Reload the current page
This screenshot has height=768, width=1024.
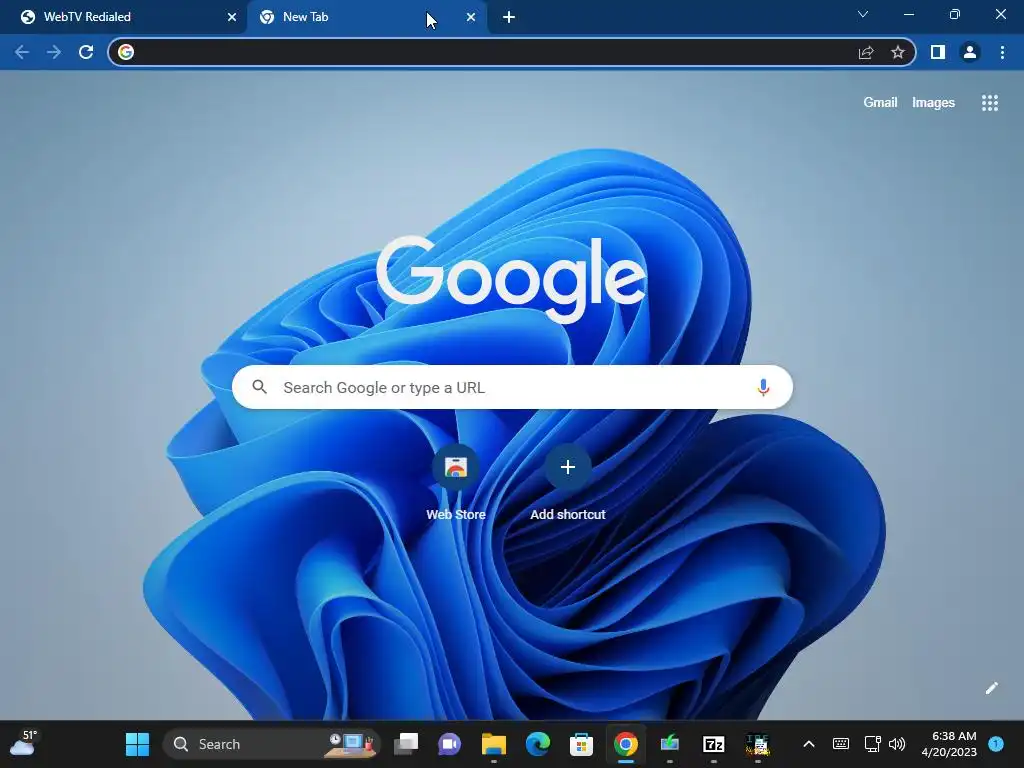(86, 52)
